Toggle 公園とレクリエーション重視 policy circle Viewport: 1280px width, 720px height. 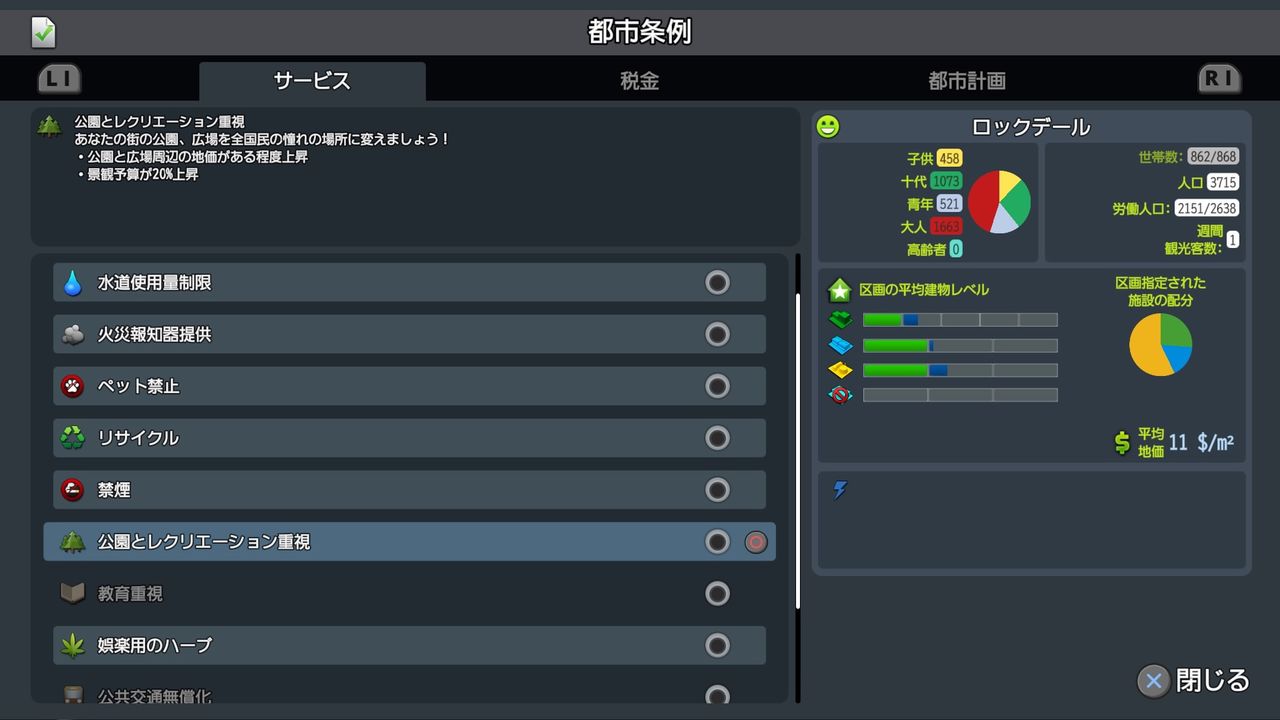[718, 542]
